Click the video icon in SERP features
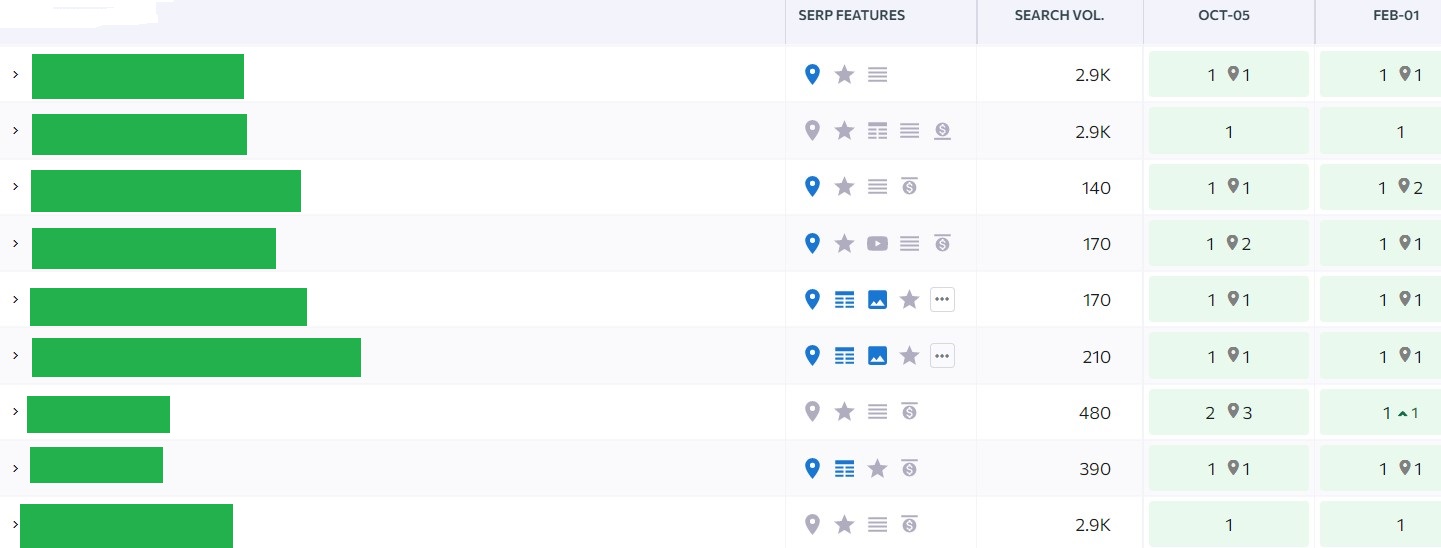The width and height of the screenshot is (1441, 548). pyautogui.click(x=877, y=243)
